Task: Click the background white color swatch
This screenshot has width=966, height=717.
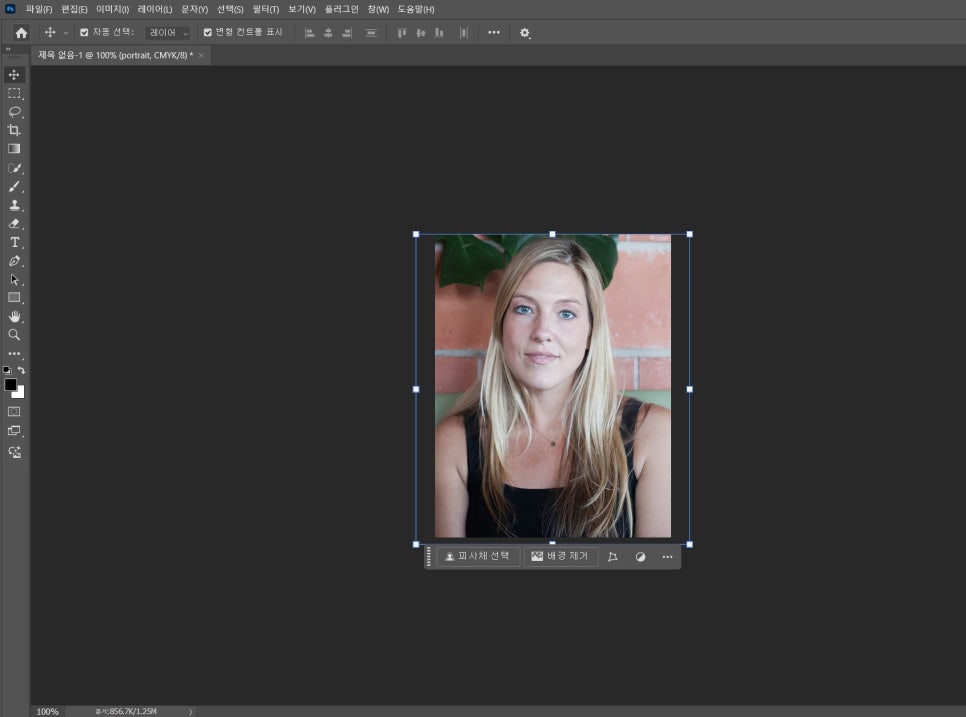Action: pyautogui.click(x=20, y=394)
